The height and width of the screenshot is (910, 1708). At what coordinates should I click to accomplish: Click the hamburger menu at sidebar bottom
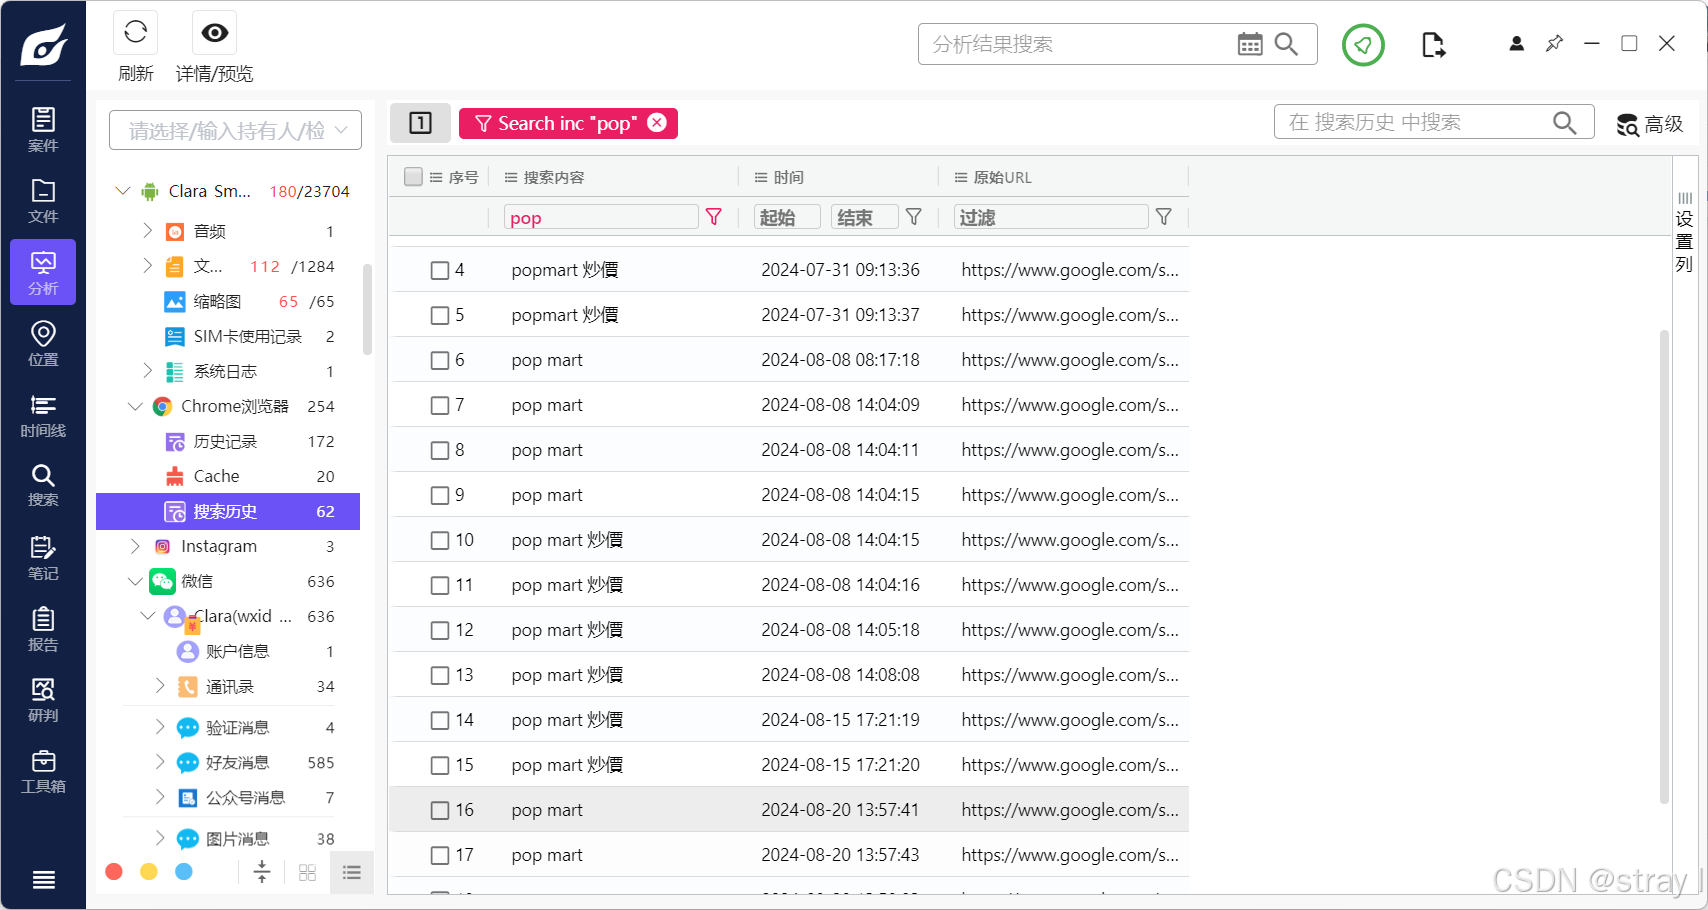43,880
